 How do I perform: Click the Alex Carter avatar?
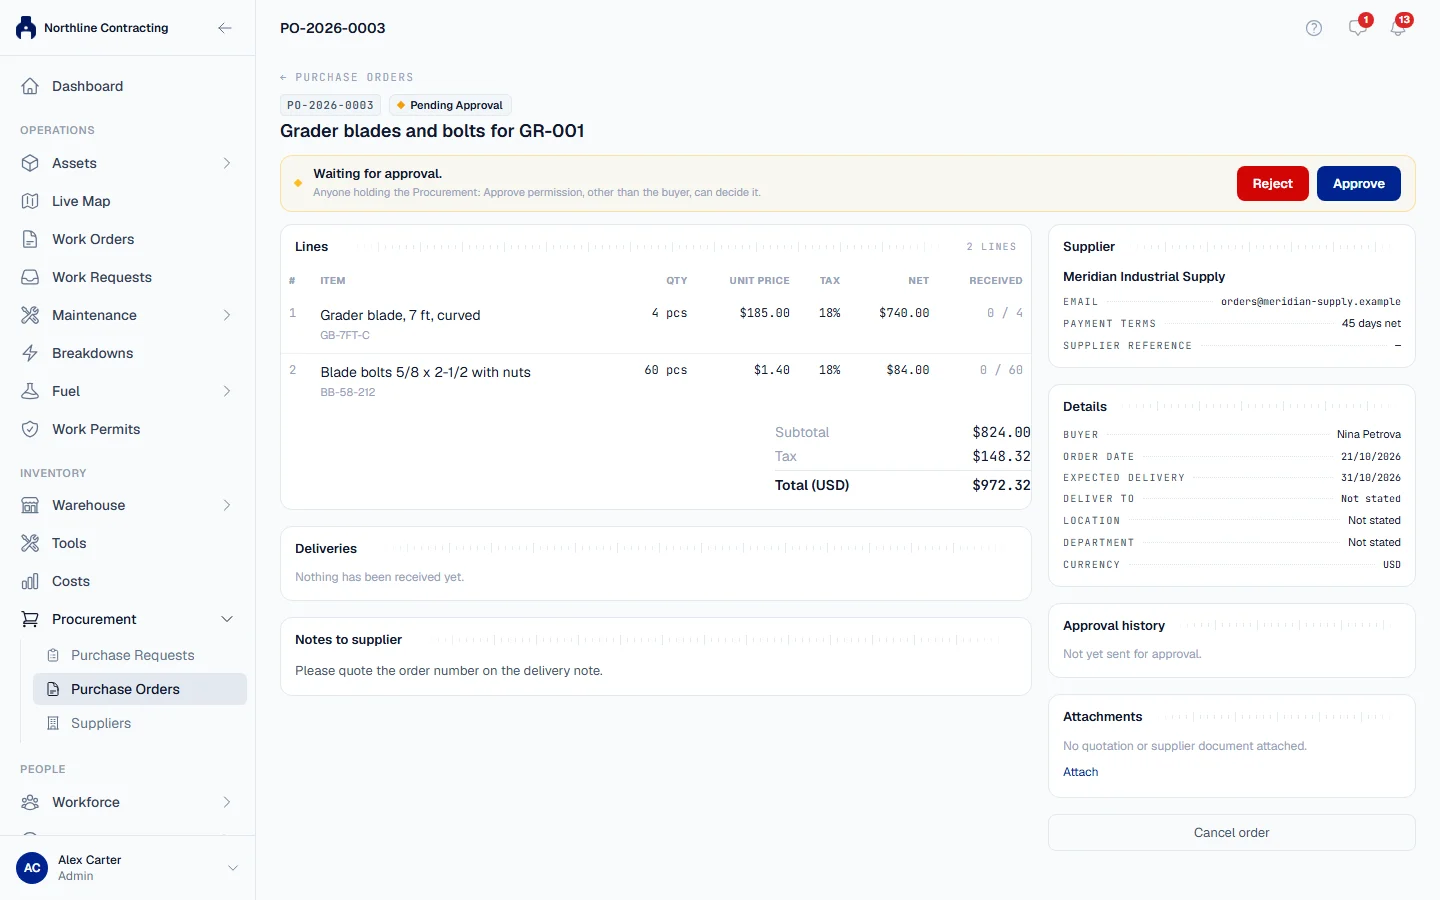point(32,868)
